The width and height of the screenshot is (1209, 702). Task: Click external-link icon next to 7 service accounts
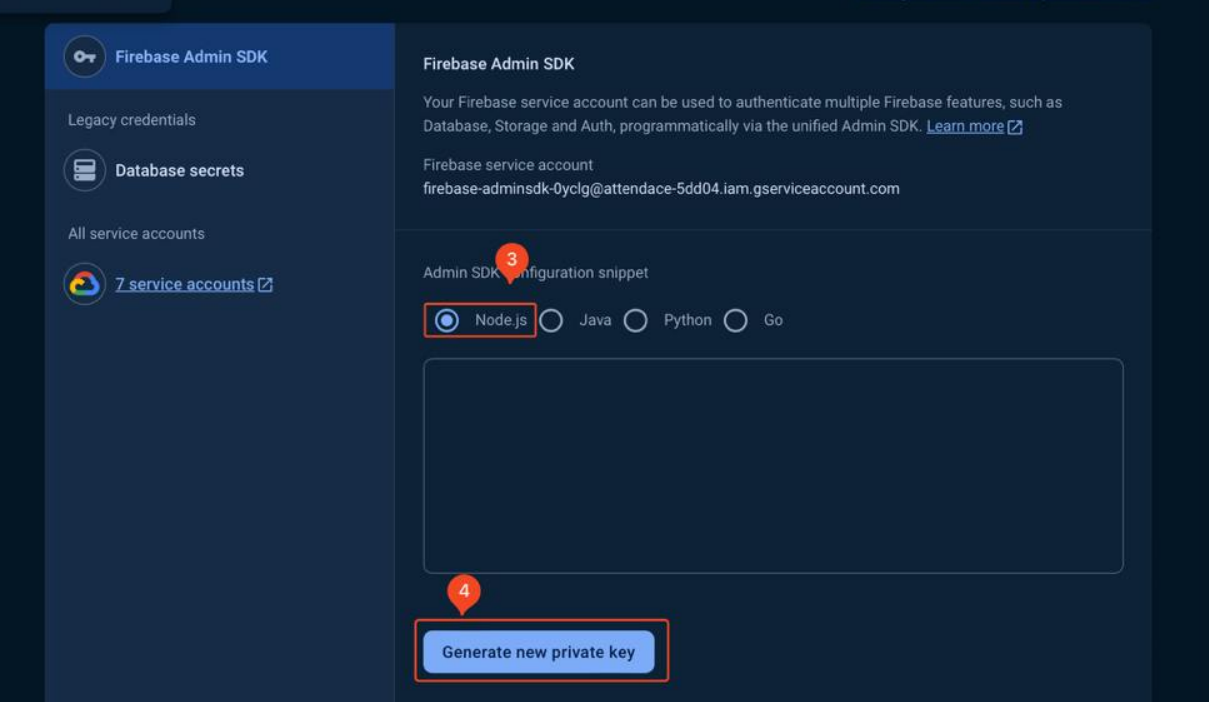click(x=265, y=285)
